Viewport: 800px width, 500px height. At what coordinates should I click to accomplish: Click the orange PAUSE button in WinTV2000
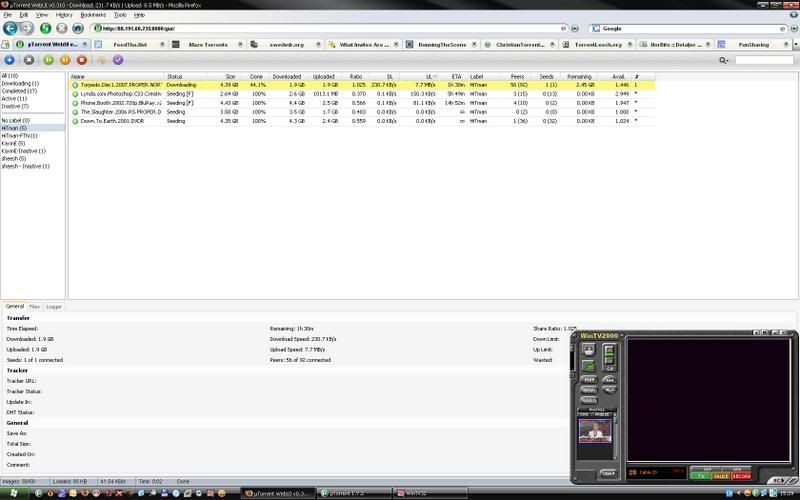[721, 476]
